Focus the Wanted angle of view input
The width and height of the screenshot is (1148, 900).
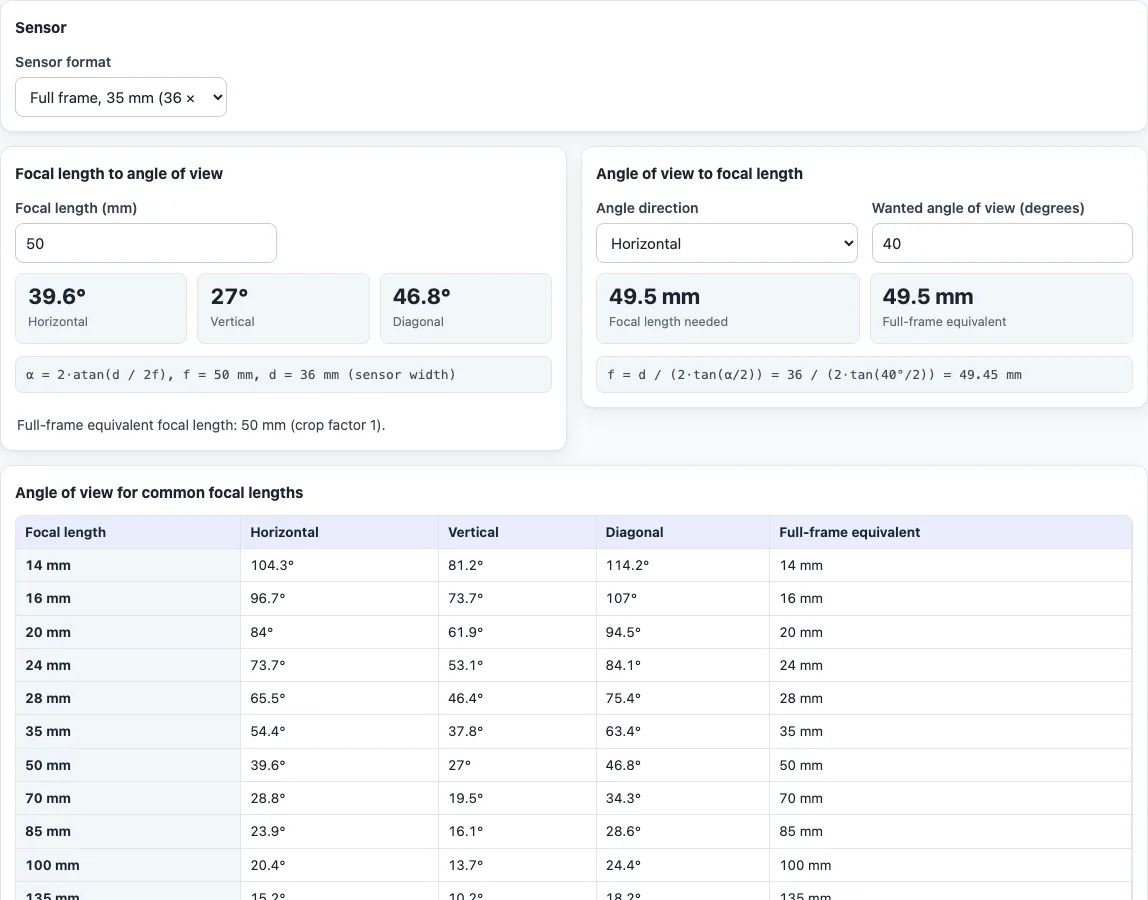pos(1002,243)
